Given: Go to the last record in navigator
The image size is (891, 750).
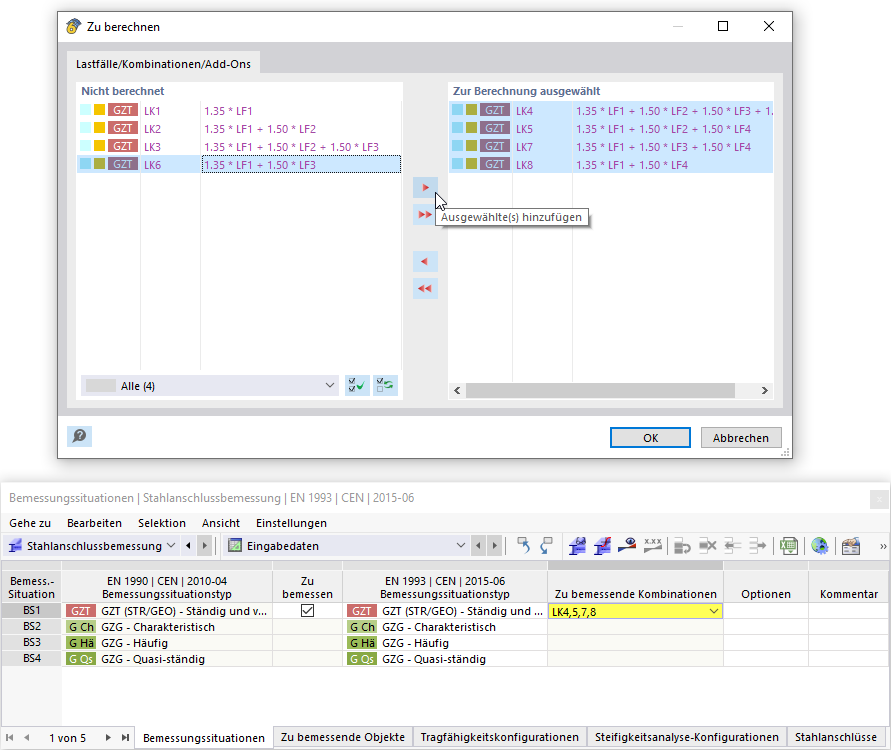Looking at the screenshot, I should 125,738.
